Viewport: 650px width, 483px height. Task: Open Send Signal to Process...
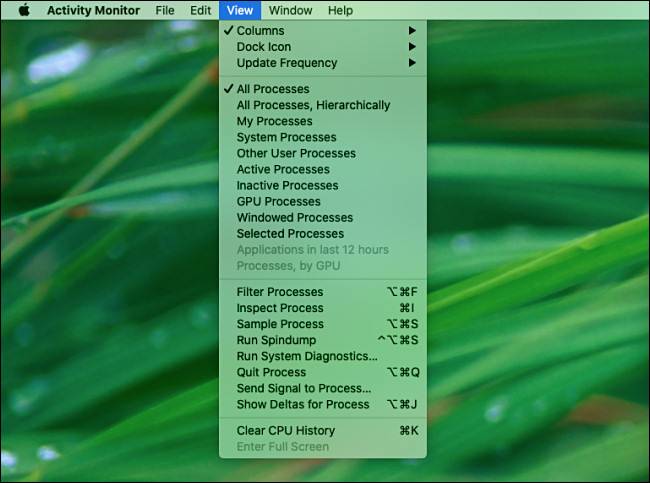323,388
